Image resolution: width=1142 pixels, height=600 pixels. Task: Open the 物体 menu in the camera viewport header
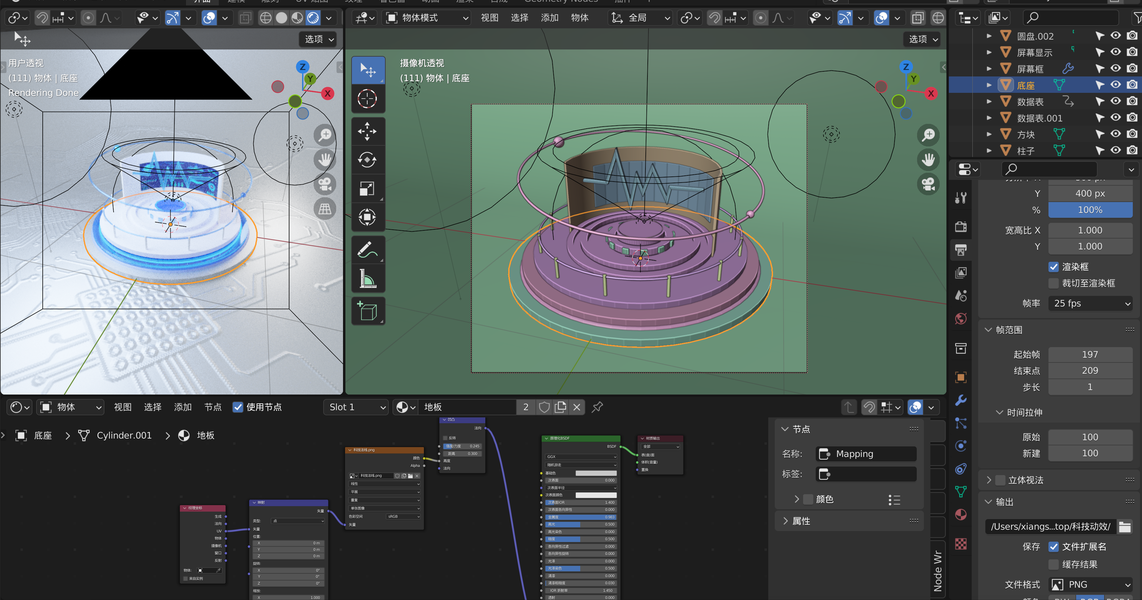coord(580,17)
